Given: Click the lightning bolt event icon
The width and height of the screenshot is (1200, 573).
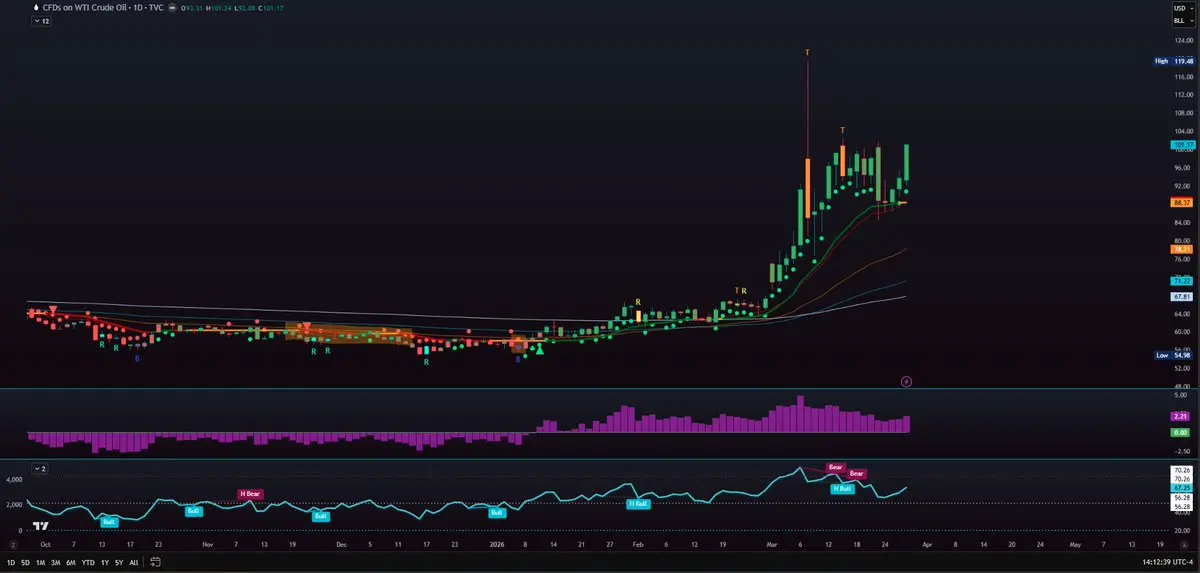Looking at the screenshot, I should coord(907,381).
